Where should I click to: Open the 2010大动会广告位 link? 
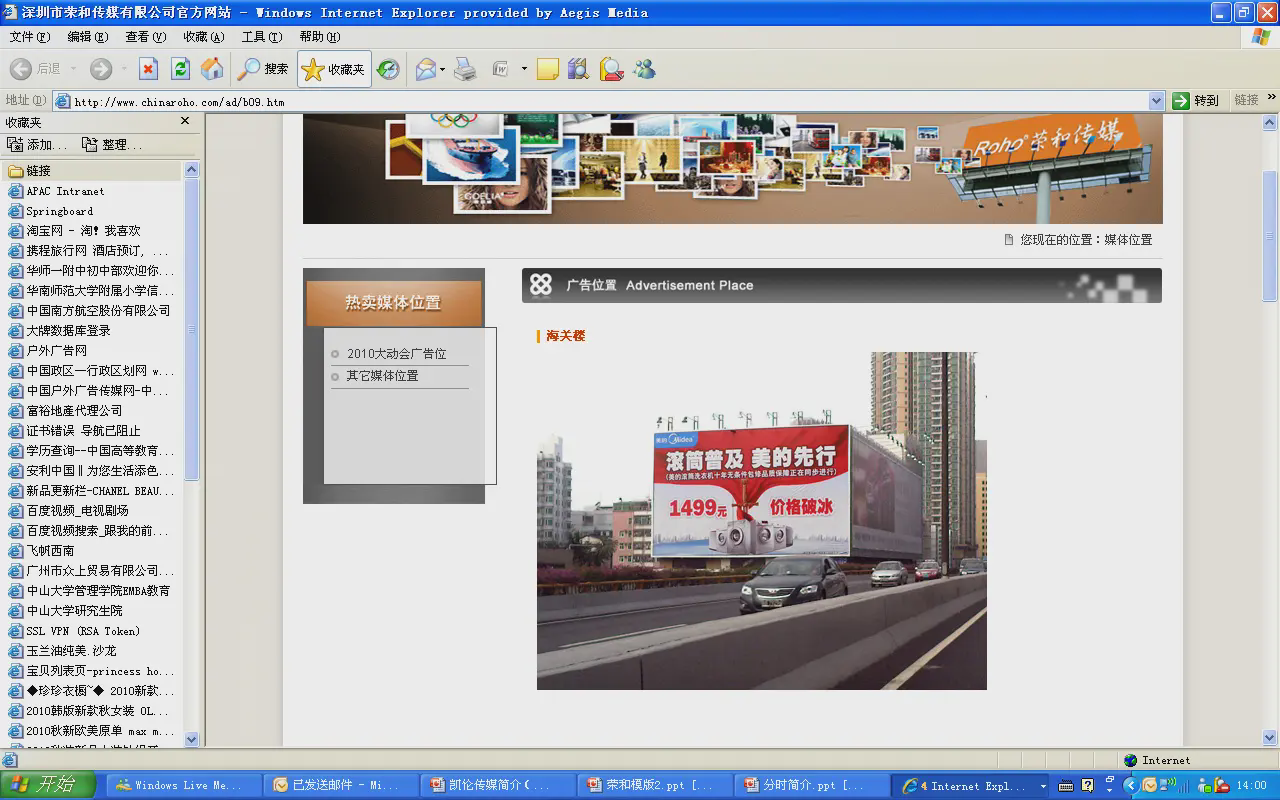[396, 354]
